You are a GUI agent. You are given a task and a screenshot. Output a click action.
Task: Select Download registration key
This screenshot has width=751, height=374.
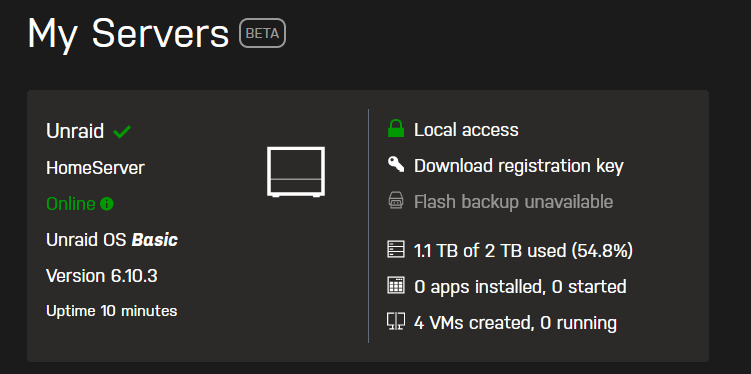(519, 166)
